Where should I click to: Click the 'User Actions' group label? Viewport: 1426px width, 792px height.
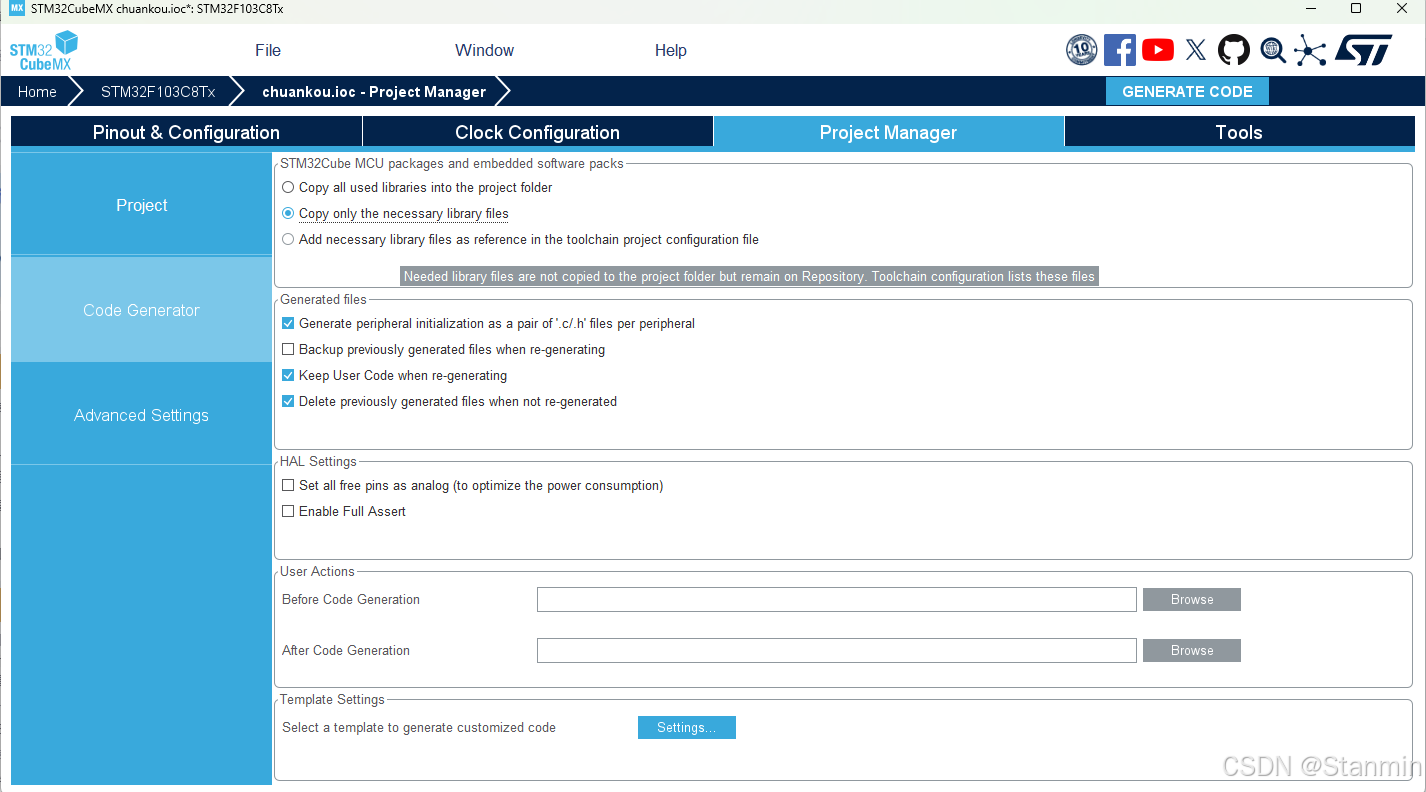coord(317,571)
